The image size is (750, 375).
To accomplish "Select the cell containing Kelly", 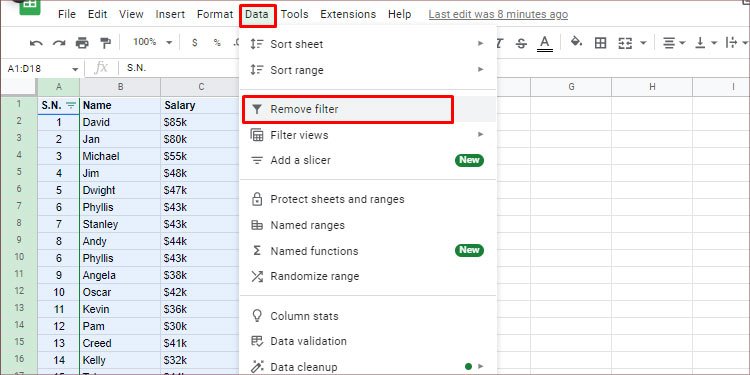I will point(120,360).
